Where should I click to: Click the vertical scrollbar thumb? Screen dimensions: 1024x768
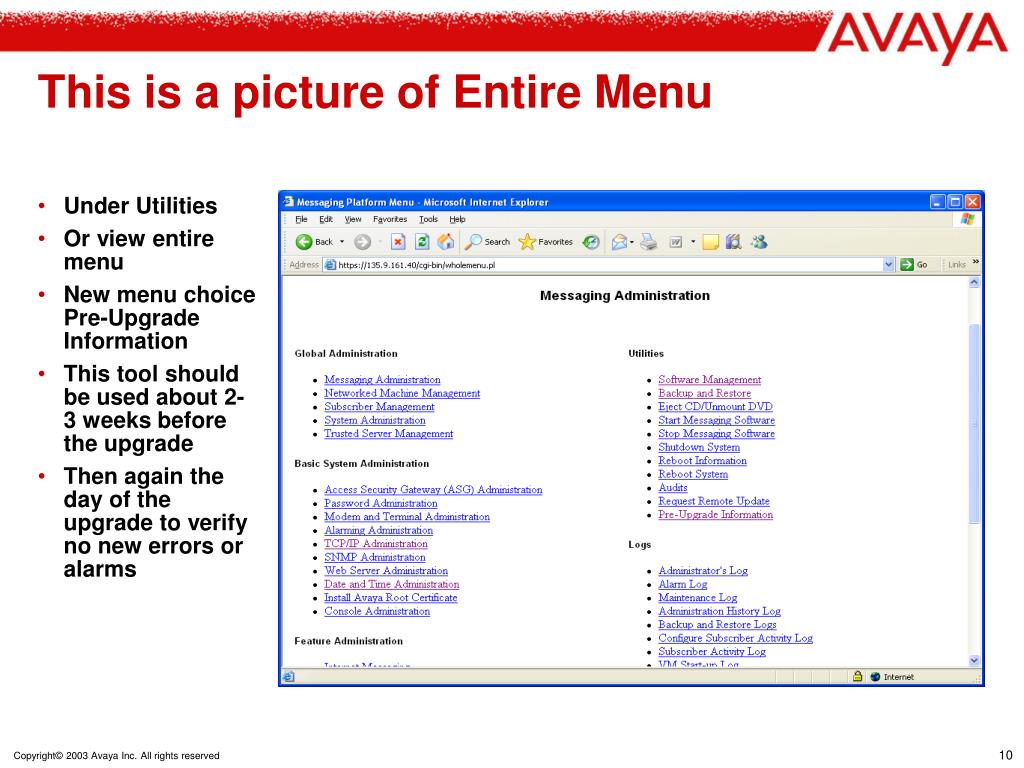[x=974, y=423]
